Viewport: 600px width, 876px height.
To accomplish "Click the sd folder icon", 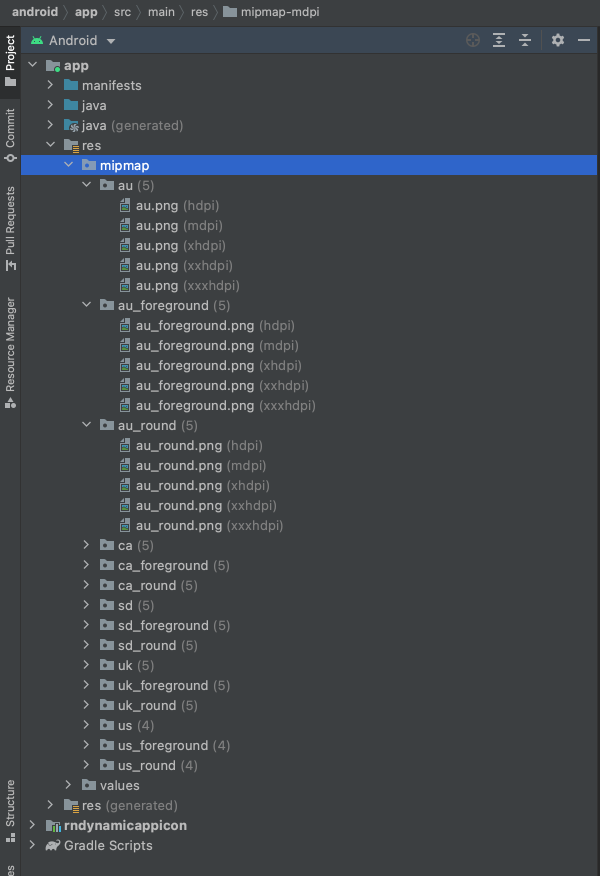I will [x=107, y=605].
